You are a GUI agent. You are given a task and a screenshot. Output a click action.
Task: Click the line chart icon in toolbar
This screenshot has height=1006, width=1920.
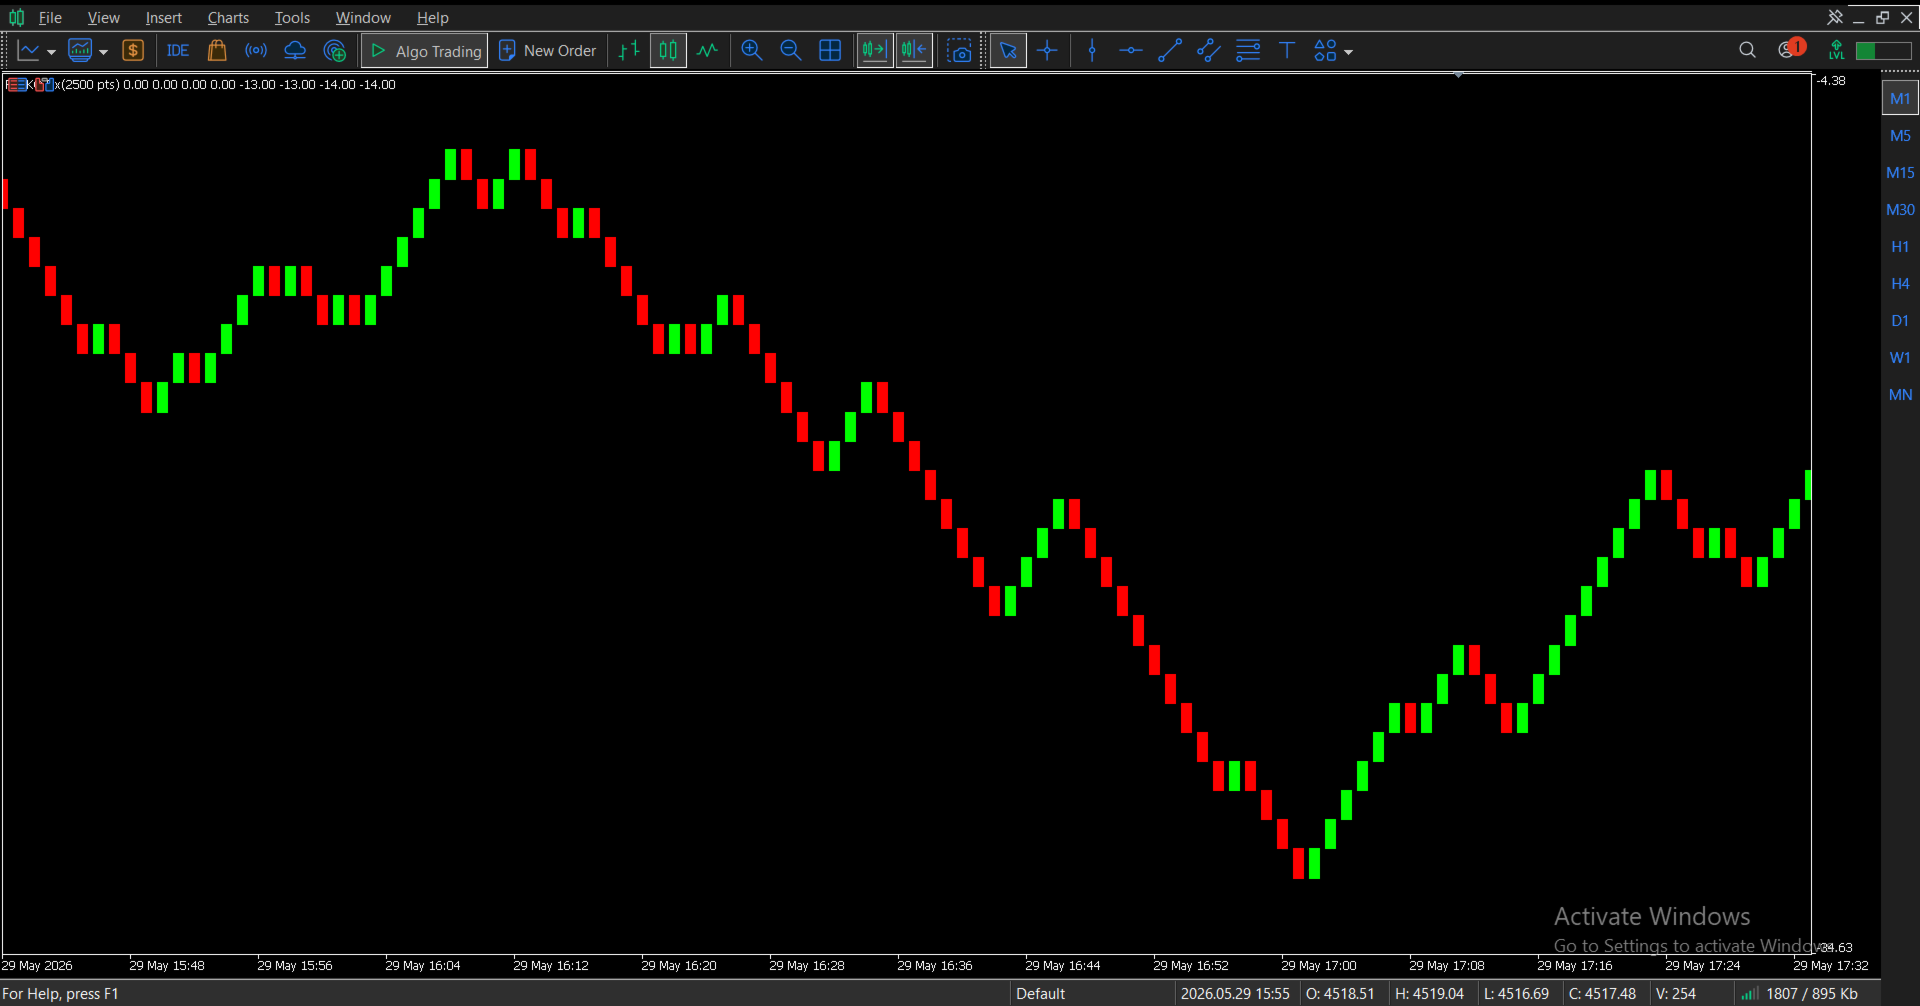pos(29,51)
